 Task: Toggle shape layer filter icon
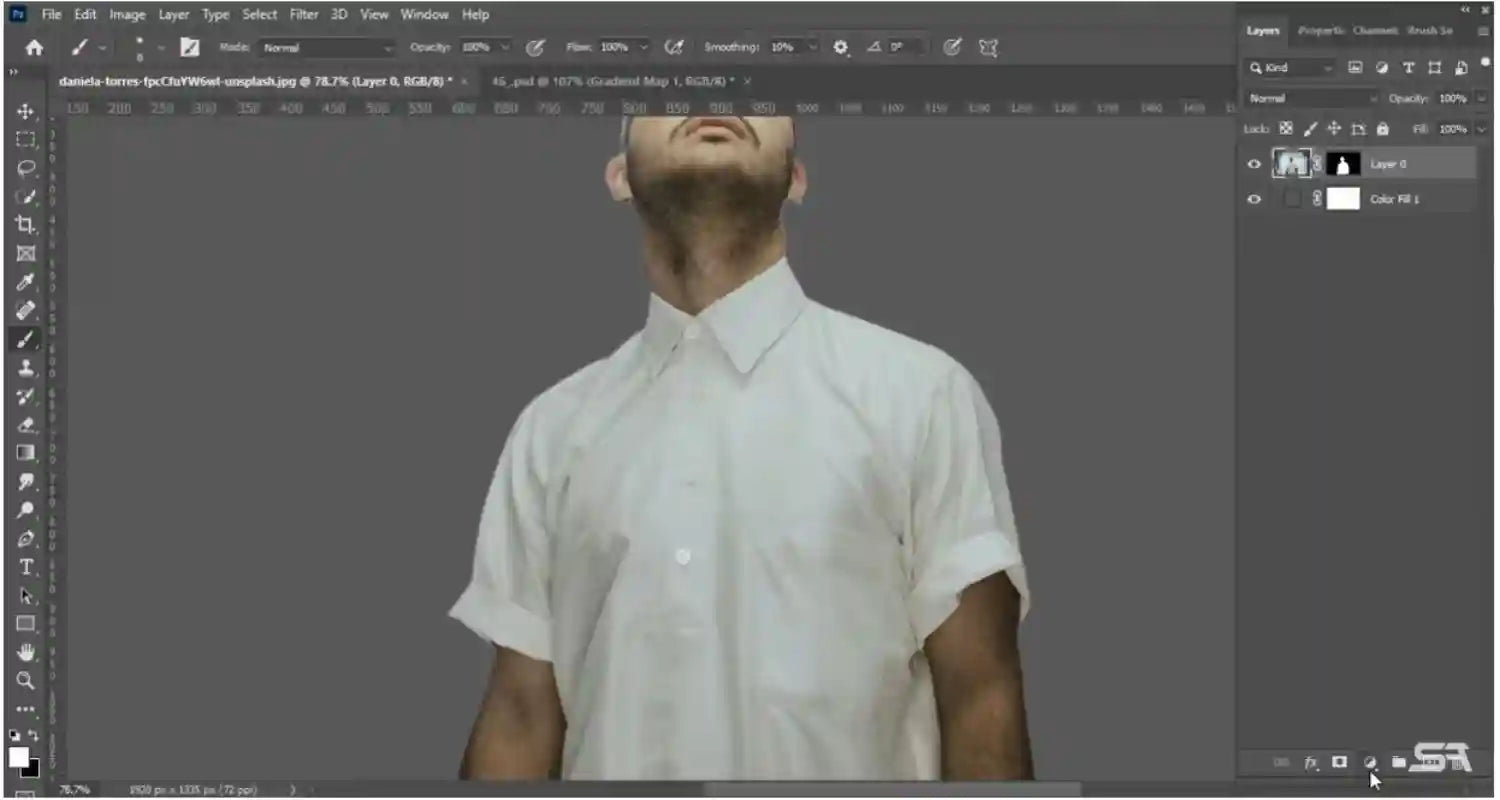(x=1435, y=68)
